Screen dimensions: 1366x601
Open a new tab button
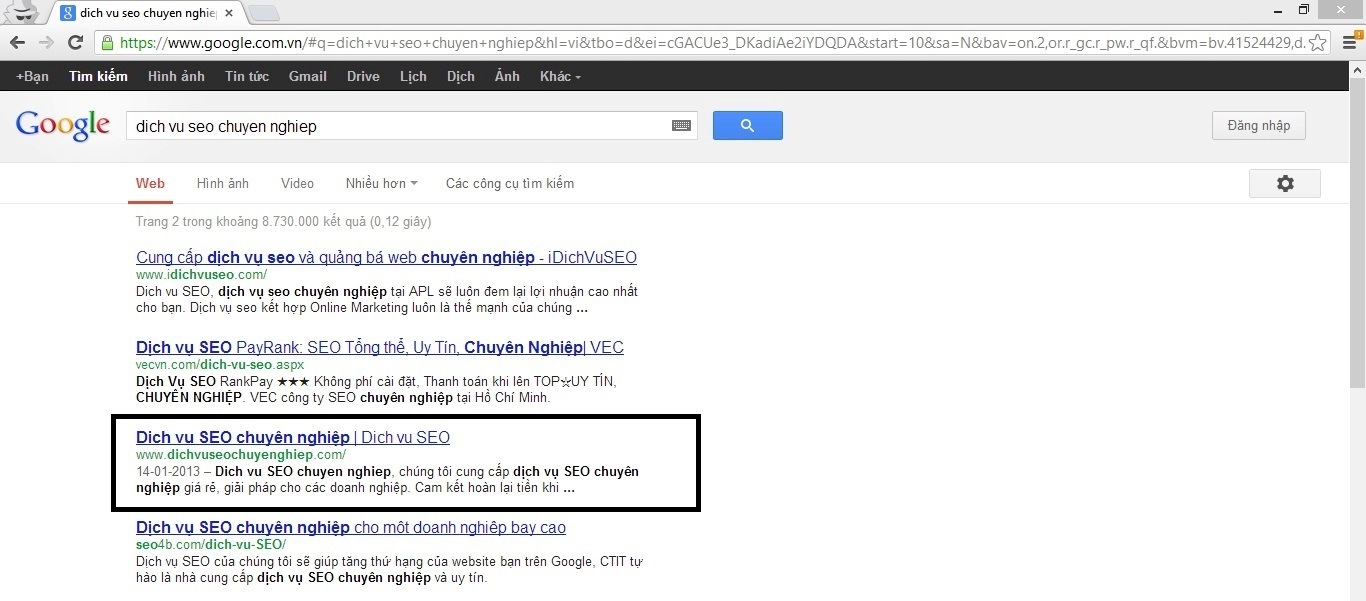coord(263,13)
